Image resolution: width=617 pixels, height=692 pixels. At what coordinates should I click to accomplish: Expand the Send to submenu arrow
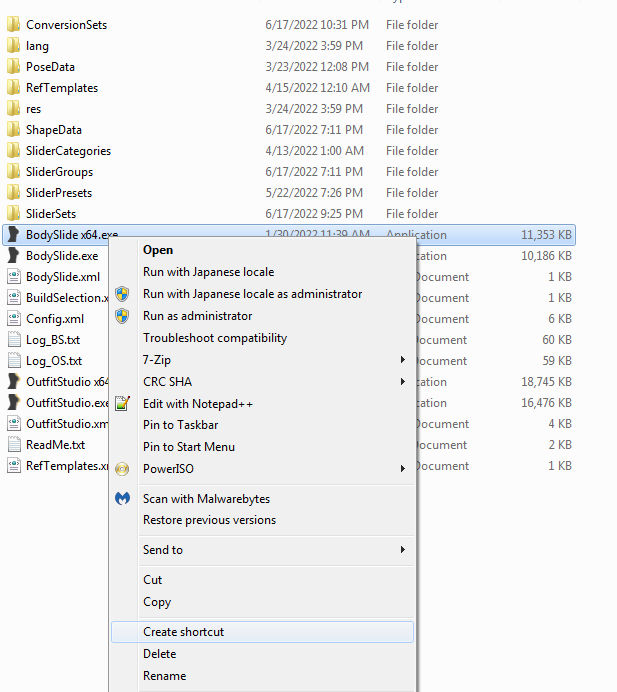coord(402,549)
